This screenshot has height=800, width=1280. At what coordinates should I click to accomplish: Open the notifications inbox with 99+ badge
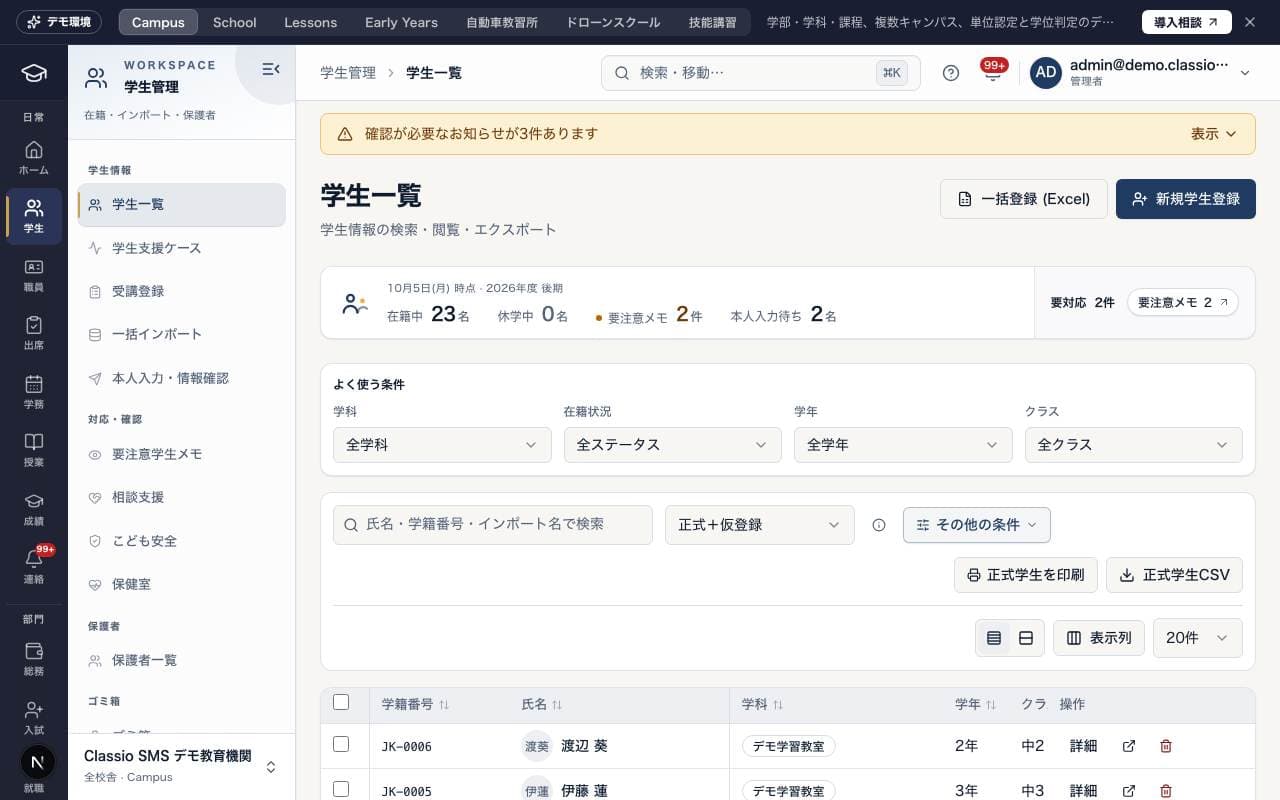[x=993, y=73]
